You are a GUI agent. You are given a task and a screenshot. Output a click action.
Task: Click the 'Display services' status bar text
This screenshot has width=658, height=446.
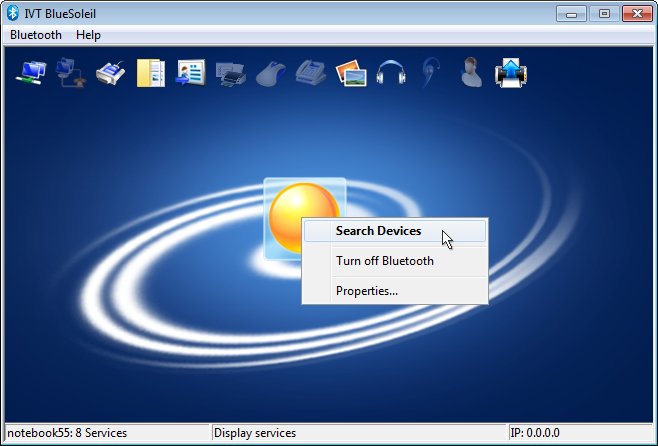(x=255, y=433)
